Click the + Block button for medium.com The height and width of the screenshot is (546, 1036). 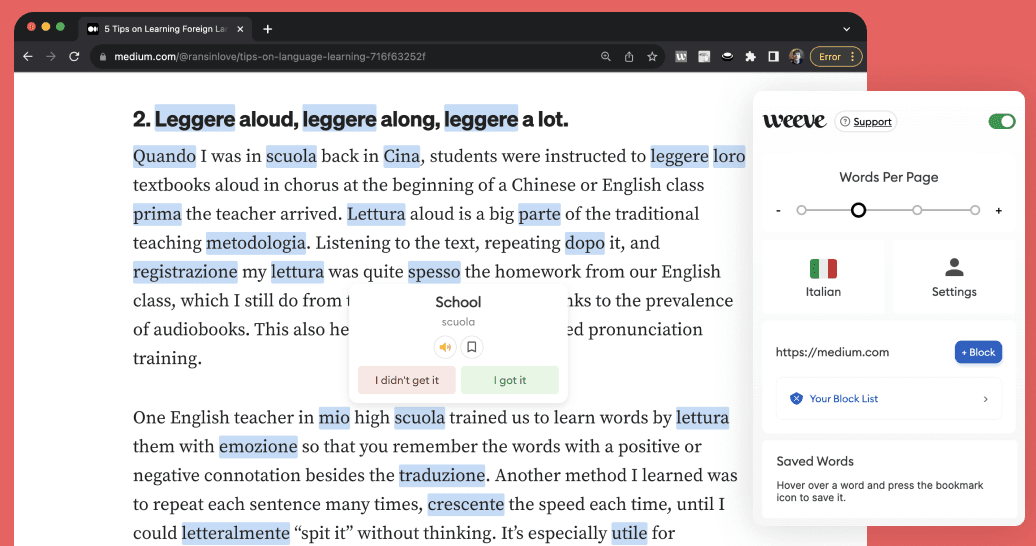(x=977, y=352)
